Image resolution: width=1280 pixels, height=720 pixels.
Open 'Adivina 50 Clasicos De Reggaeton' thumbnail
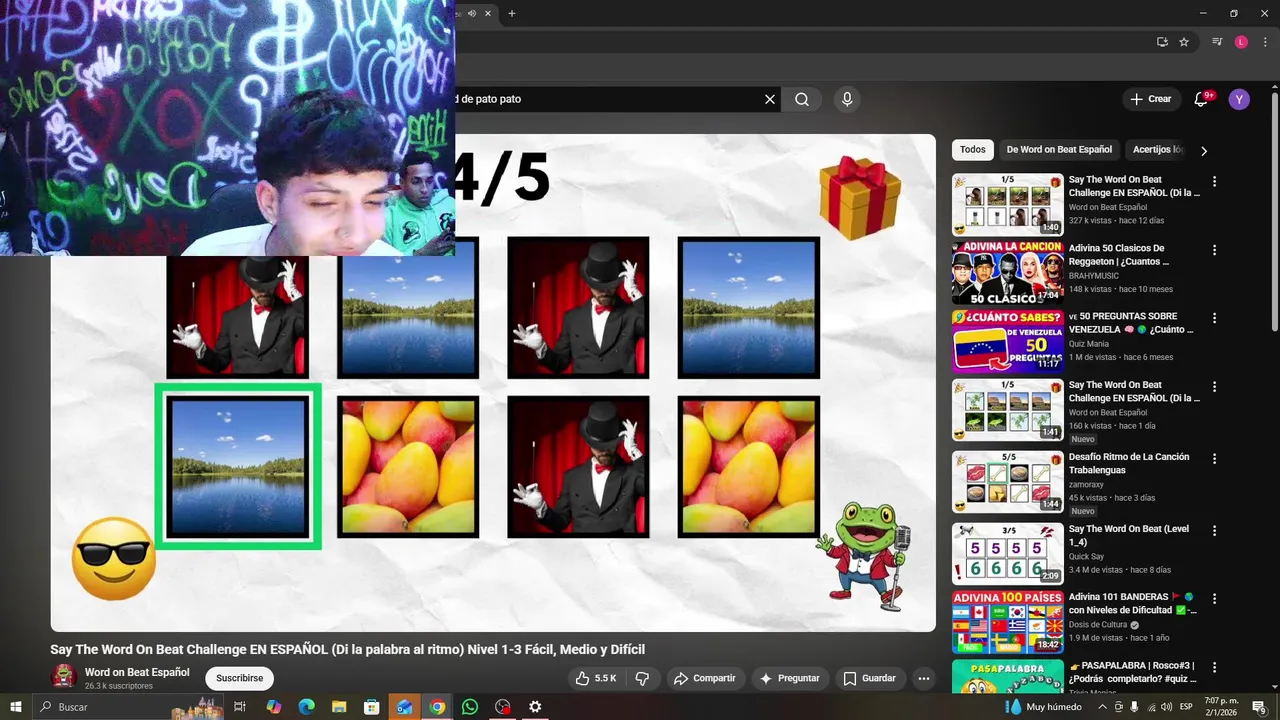pos(1007,273)
